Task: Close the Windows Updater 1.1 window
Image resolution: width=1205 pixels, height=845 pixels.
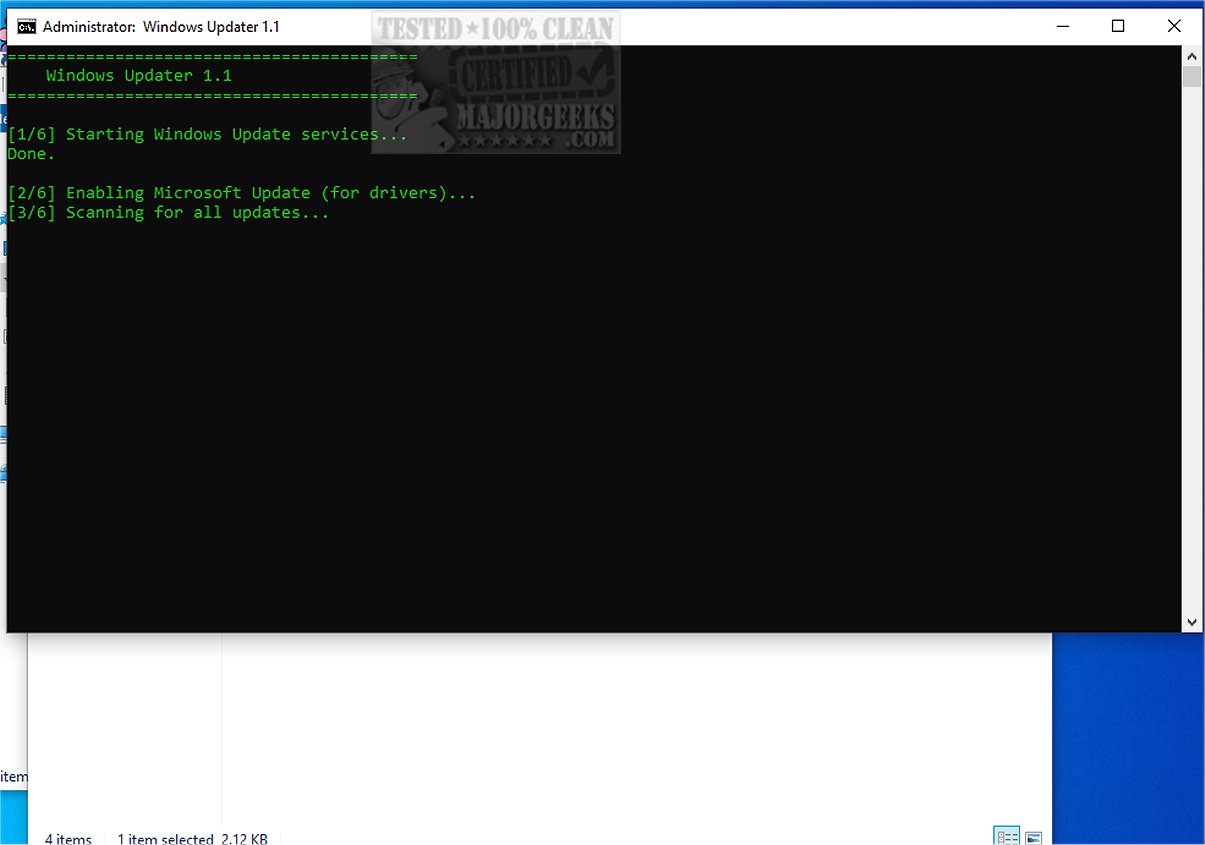Action: 1174,26
